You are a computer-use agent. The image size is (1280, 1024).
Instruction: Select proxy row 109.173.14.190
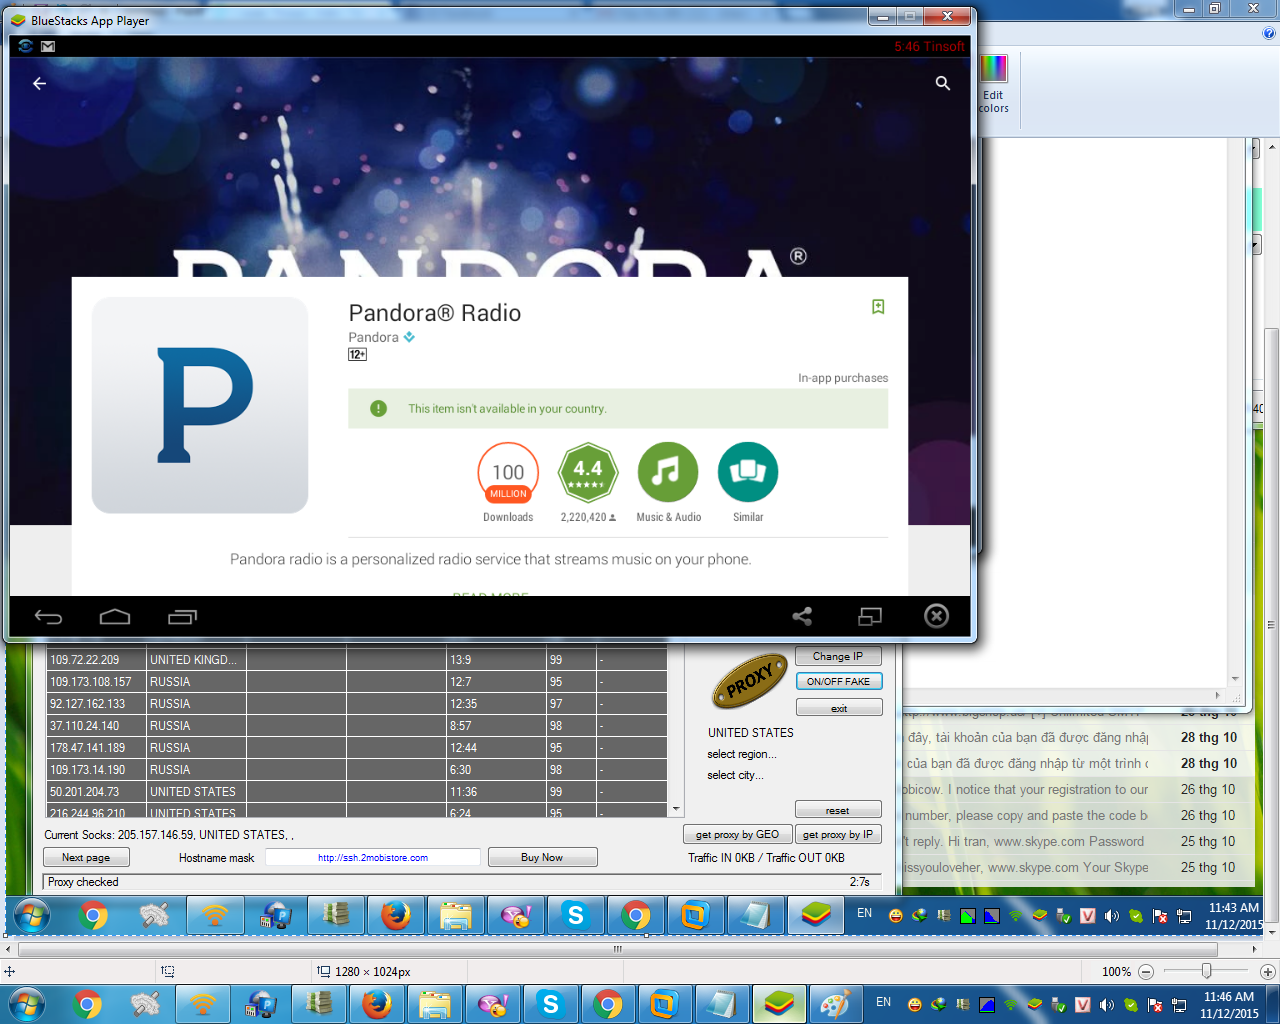(x=357, y=770)
